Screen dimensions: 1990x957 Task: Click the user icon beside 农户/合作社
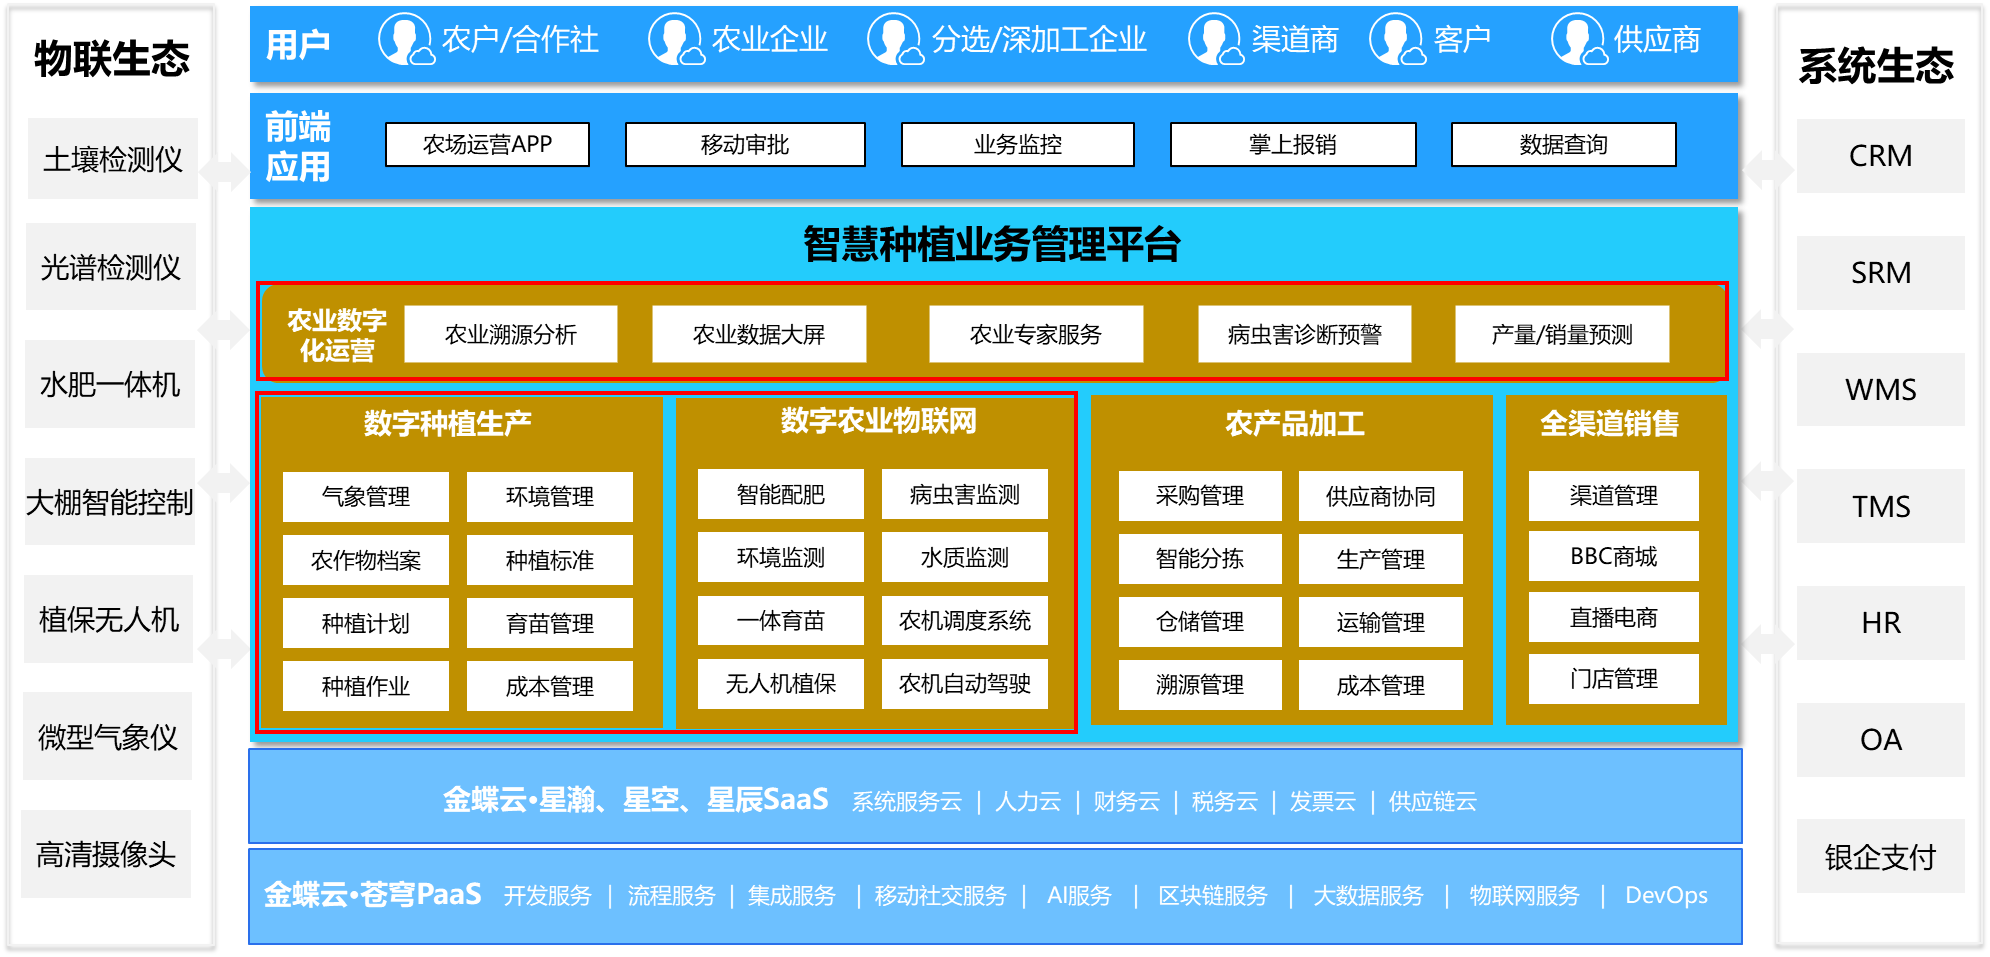406,40
